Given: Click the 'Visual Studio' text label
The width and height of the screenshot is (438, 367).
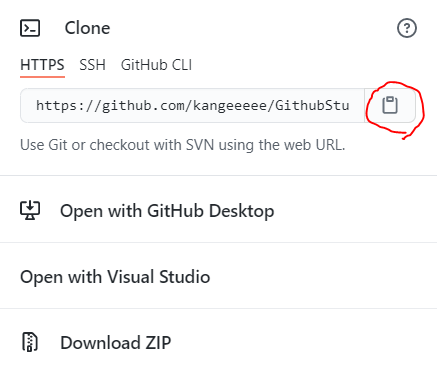Looking at the screenshot, I should 158,277.
